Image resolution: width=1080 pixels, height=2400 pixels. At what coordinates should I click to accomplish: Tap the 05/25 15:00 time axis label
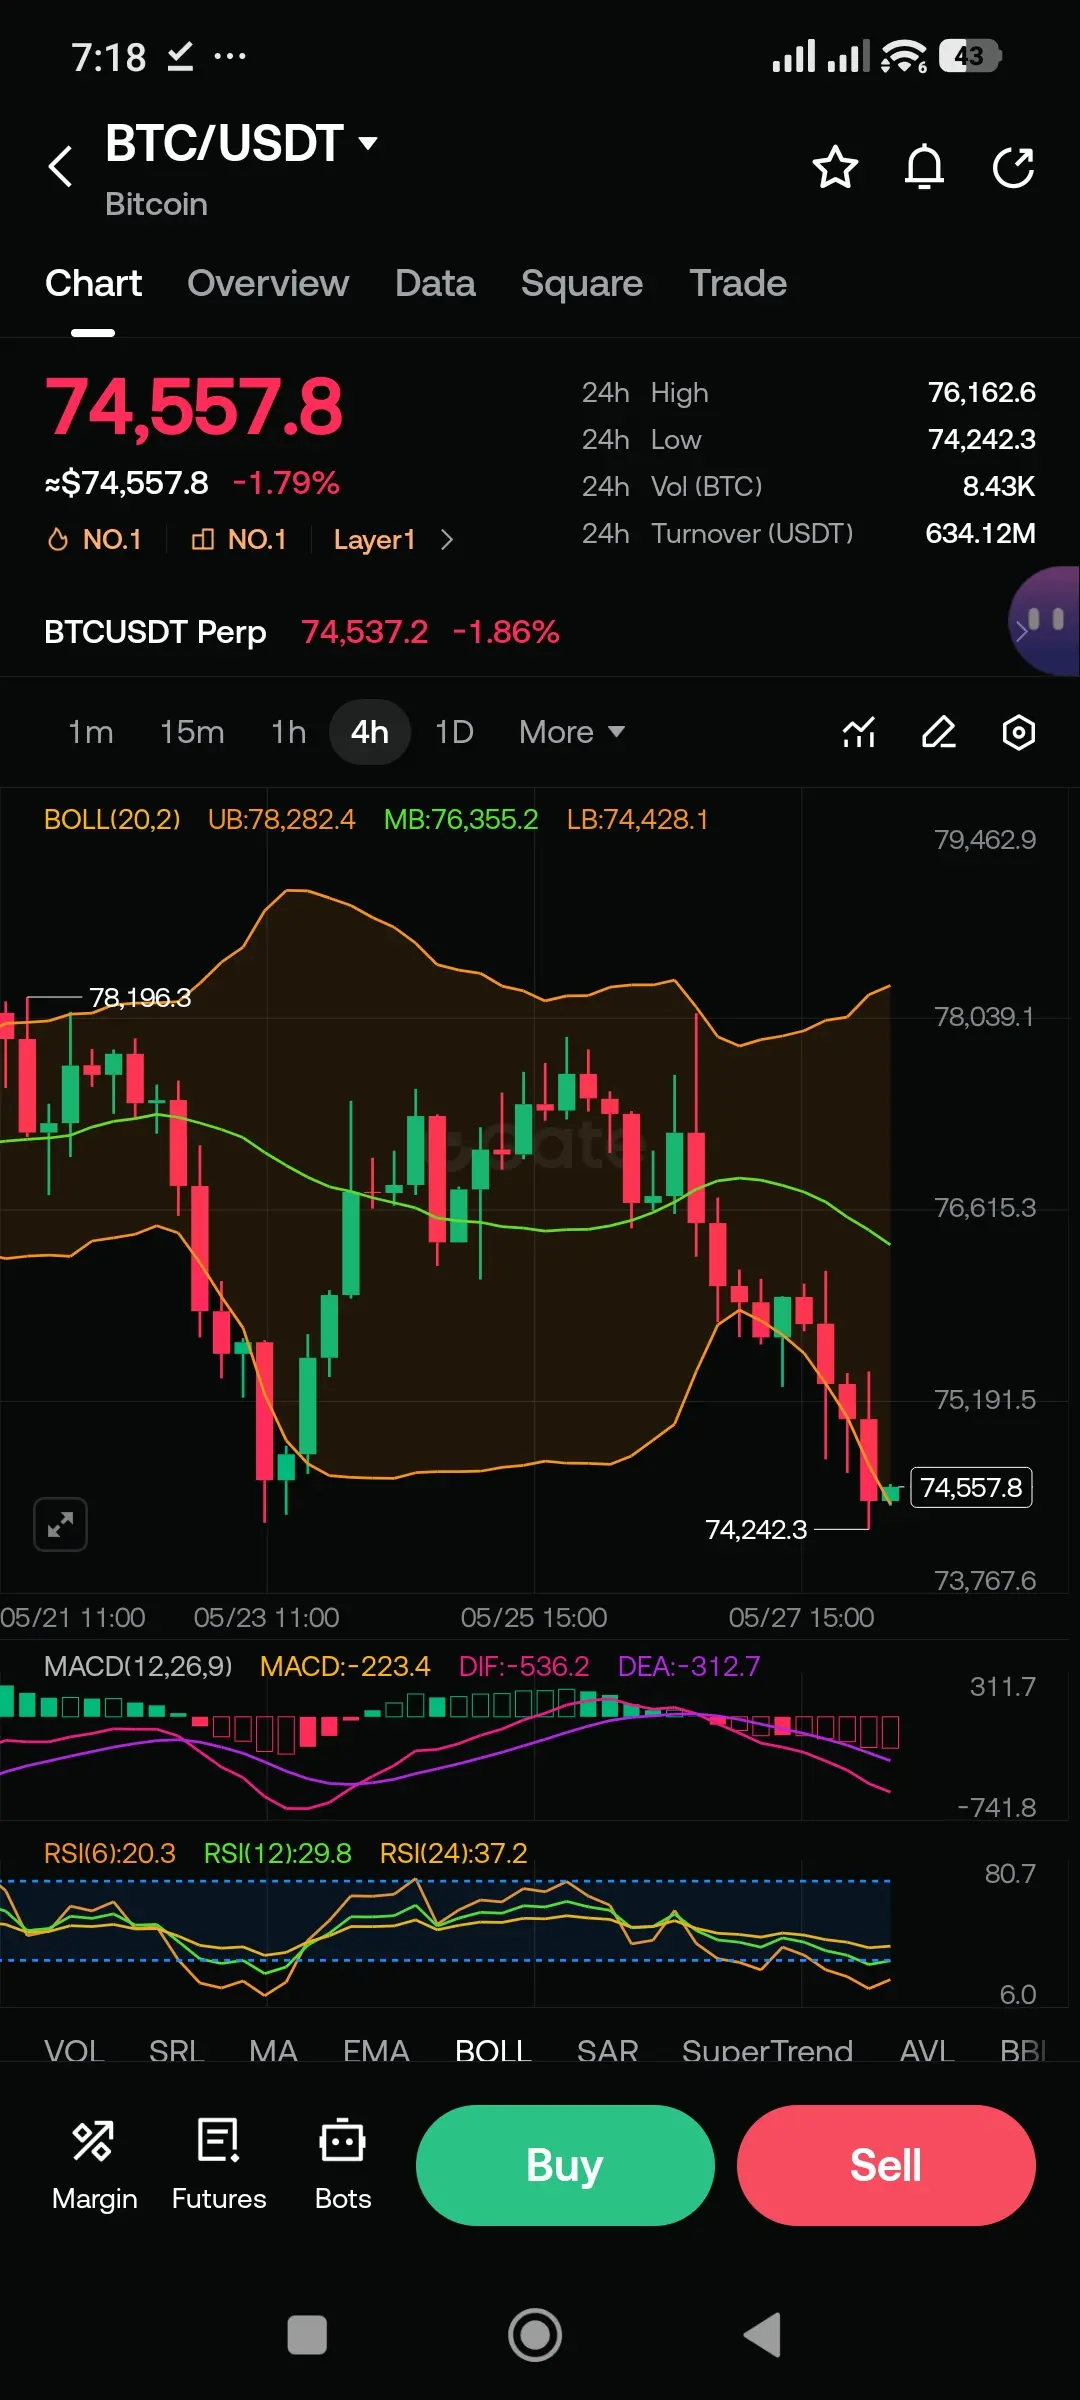534,1617
